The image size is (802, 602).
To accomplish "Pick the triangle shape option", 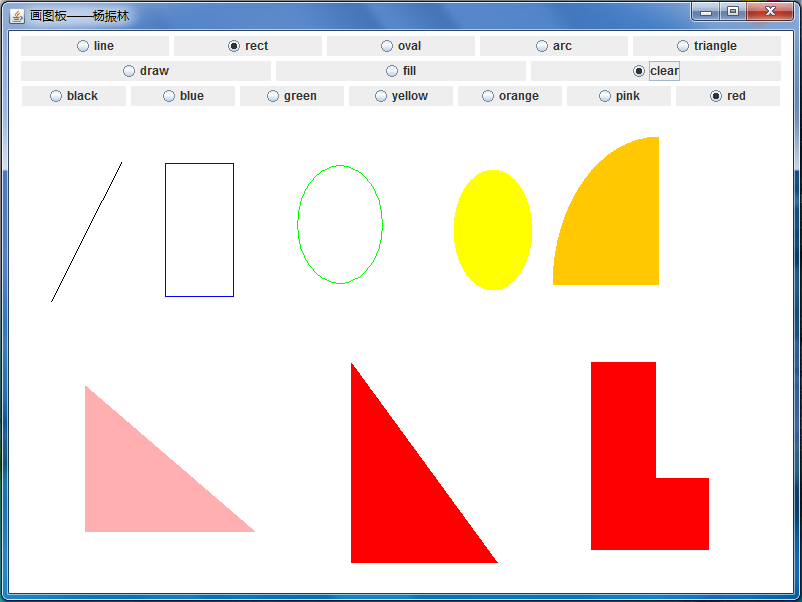I will [707, 46].
